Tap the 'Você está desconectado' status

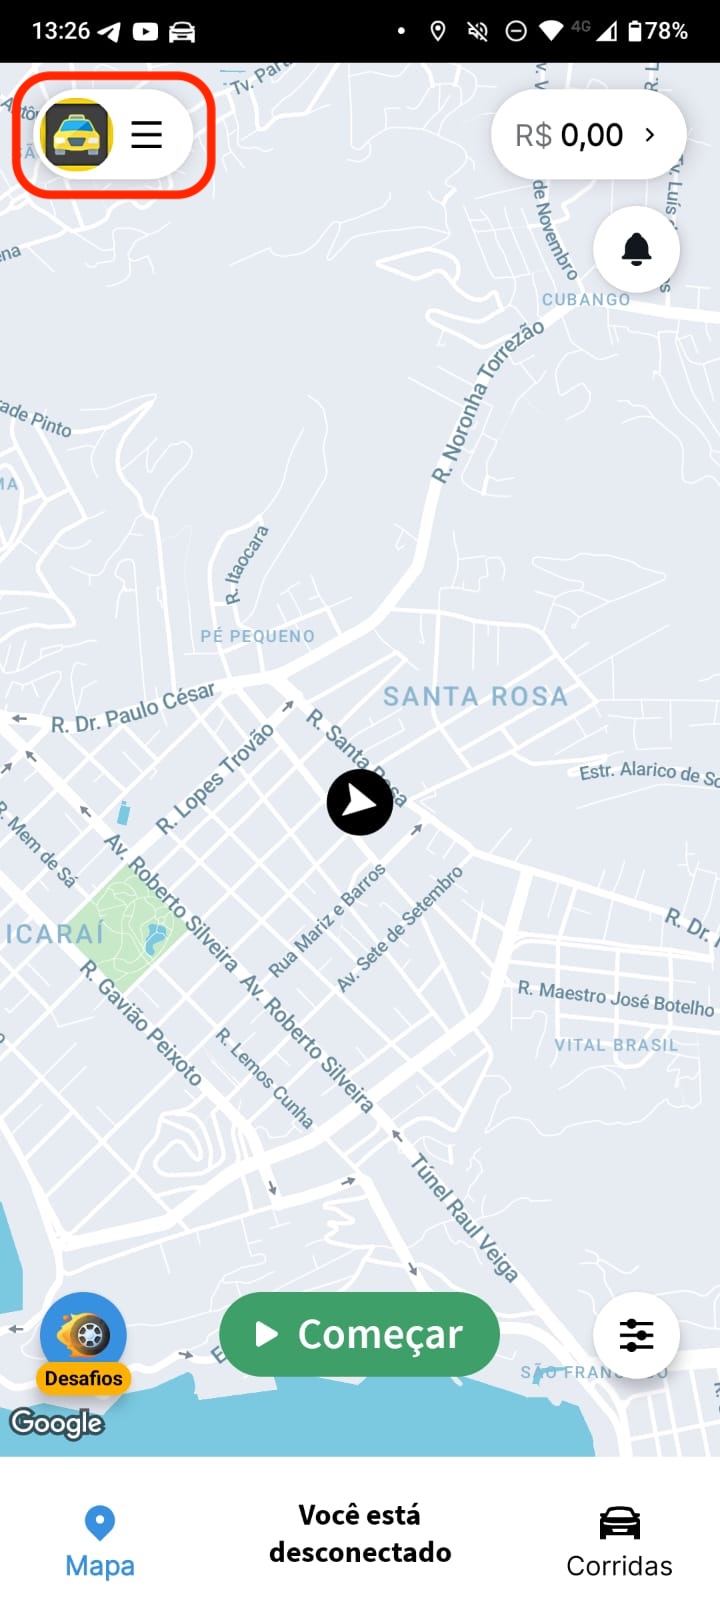(x=360, y=1533)
